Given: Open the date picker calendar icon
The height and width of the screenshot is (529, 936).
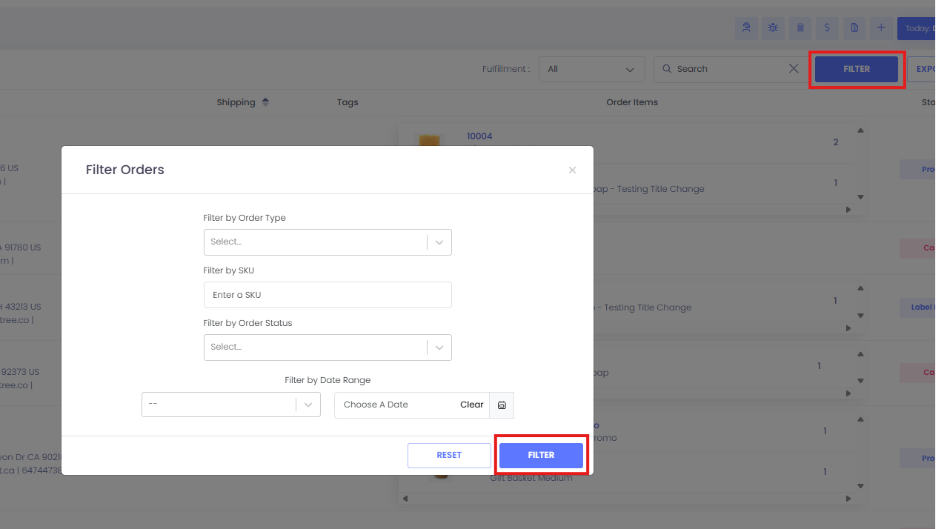Looking at the screenshot, I should (501, 405).
